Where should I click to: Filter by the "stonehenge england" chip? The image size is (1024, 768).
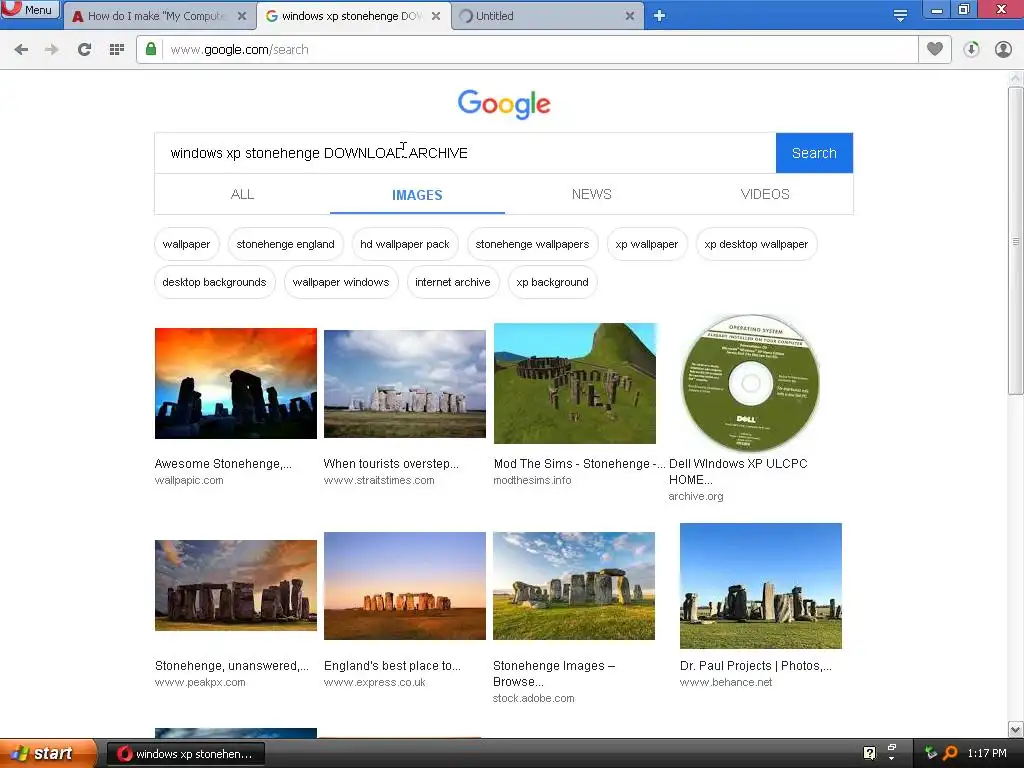(285, 244)
